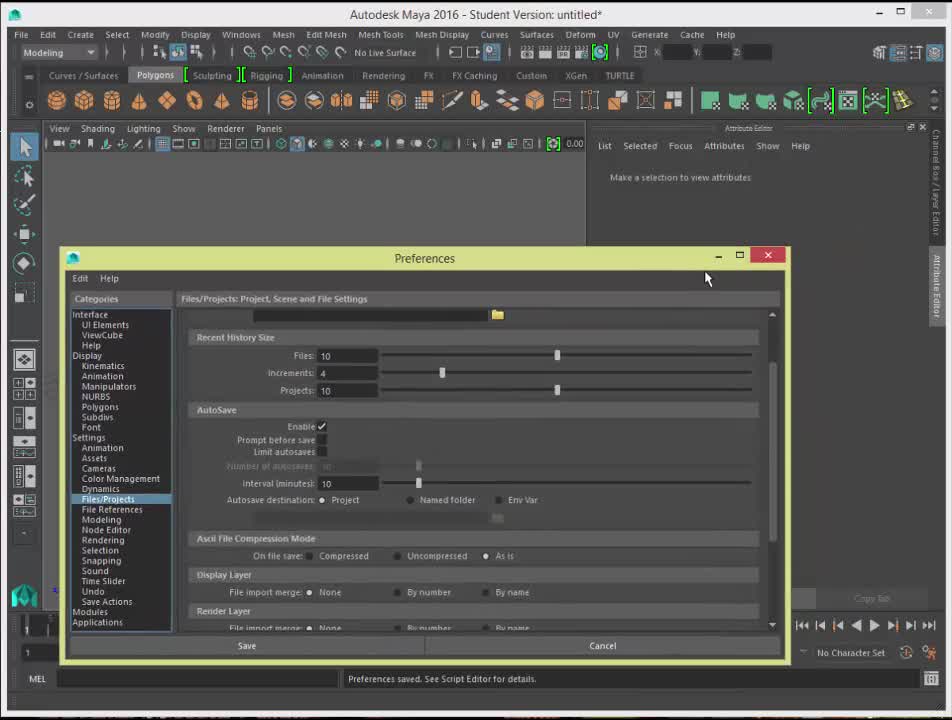The width and height of the screenshot is (952, 720).
Task: Create a polygon torus from the shelf
Action: (194, 101)
